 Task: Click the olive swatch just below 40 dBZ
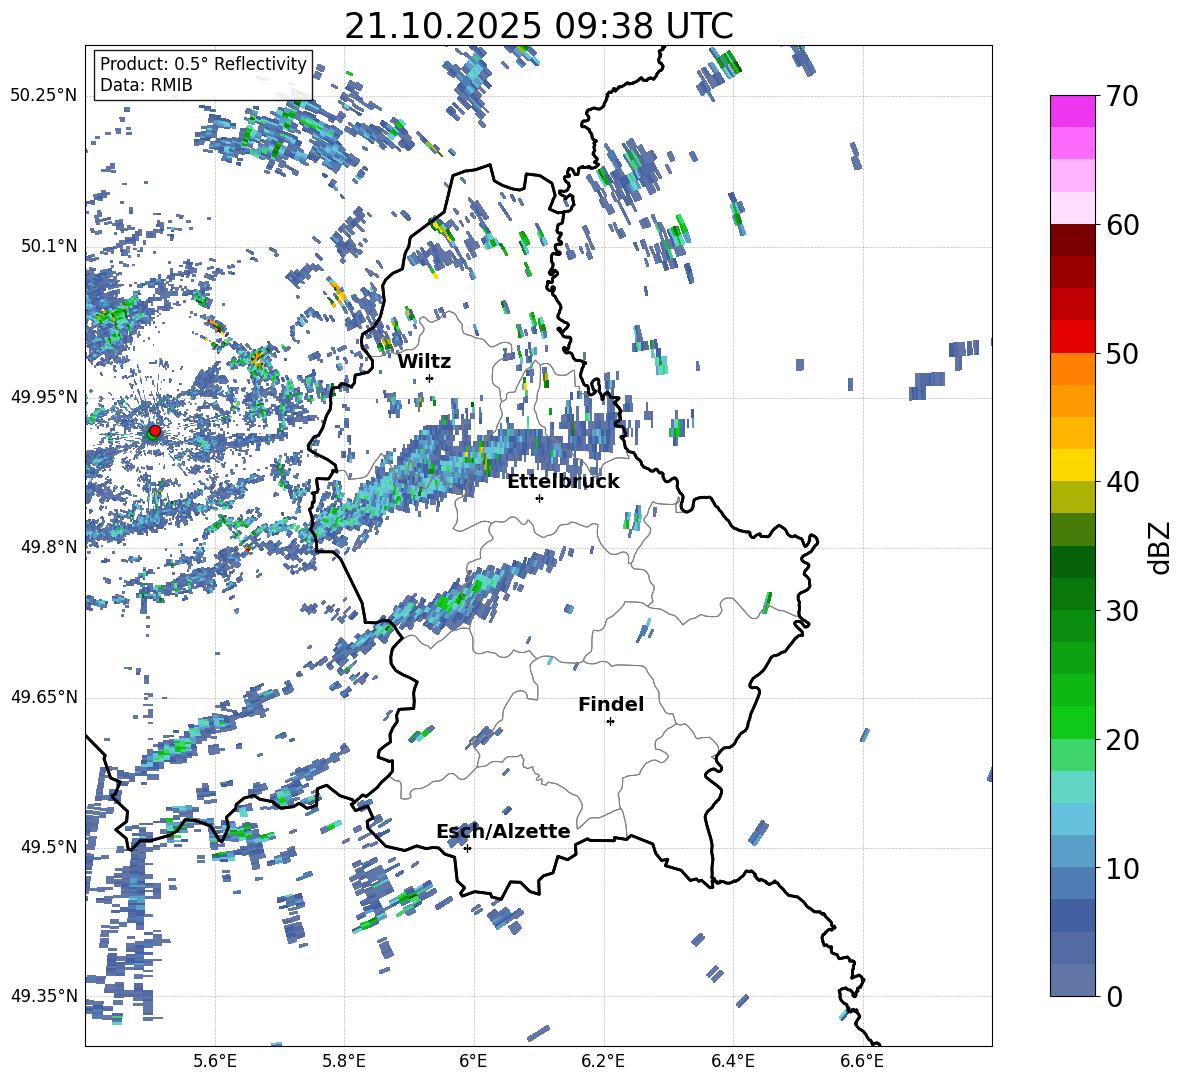click(x=1072, y=497)
